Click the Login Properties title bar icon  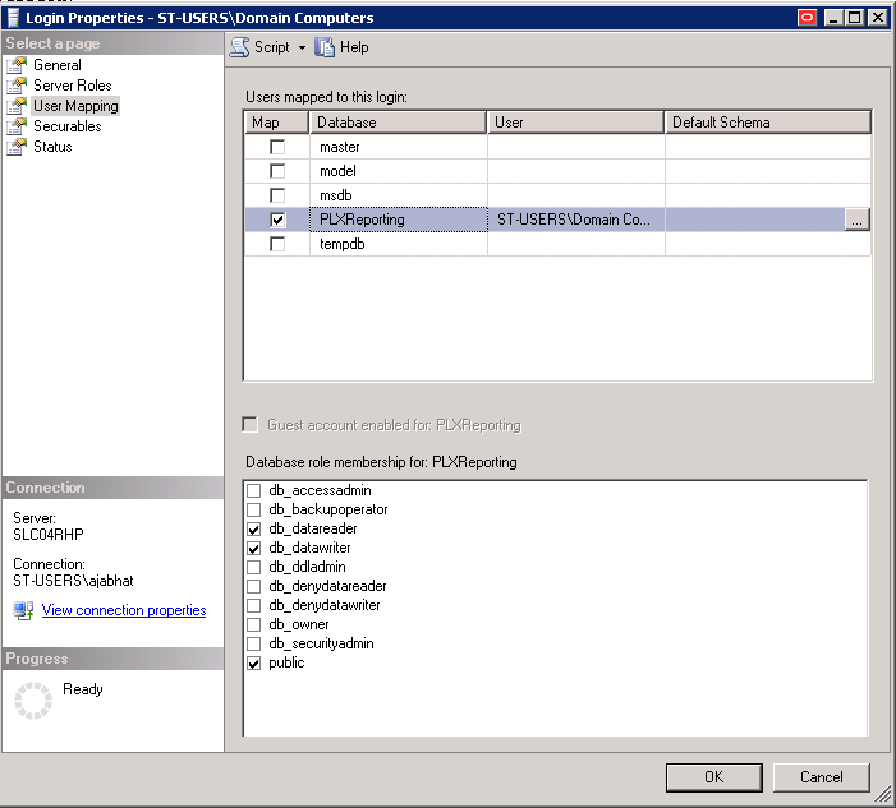13,18
